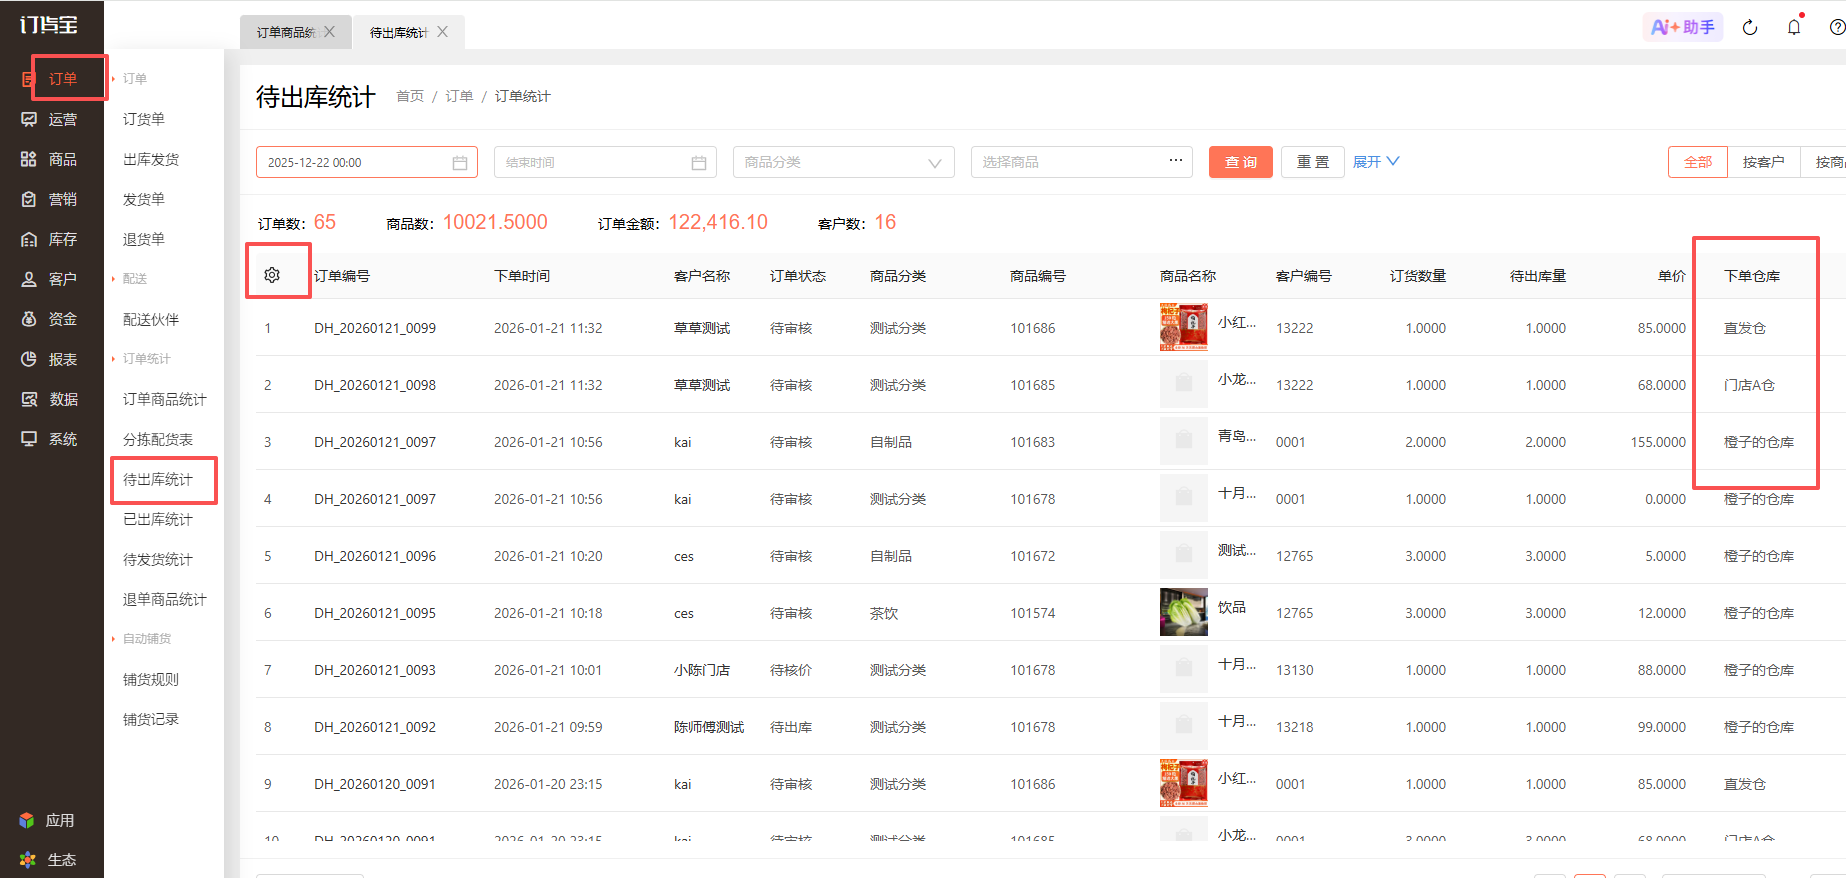This screenshot has height=878, width=1846.
Task: Open the 运营 sidebar module
Action: (x=50, y=119)
